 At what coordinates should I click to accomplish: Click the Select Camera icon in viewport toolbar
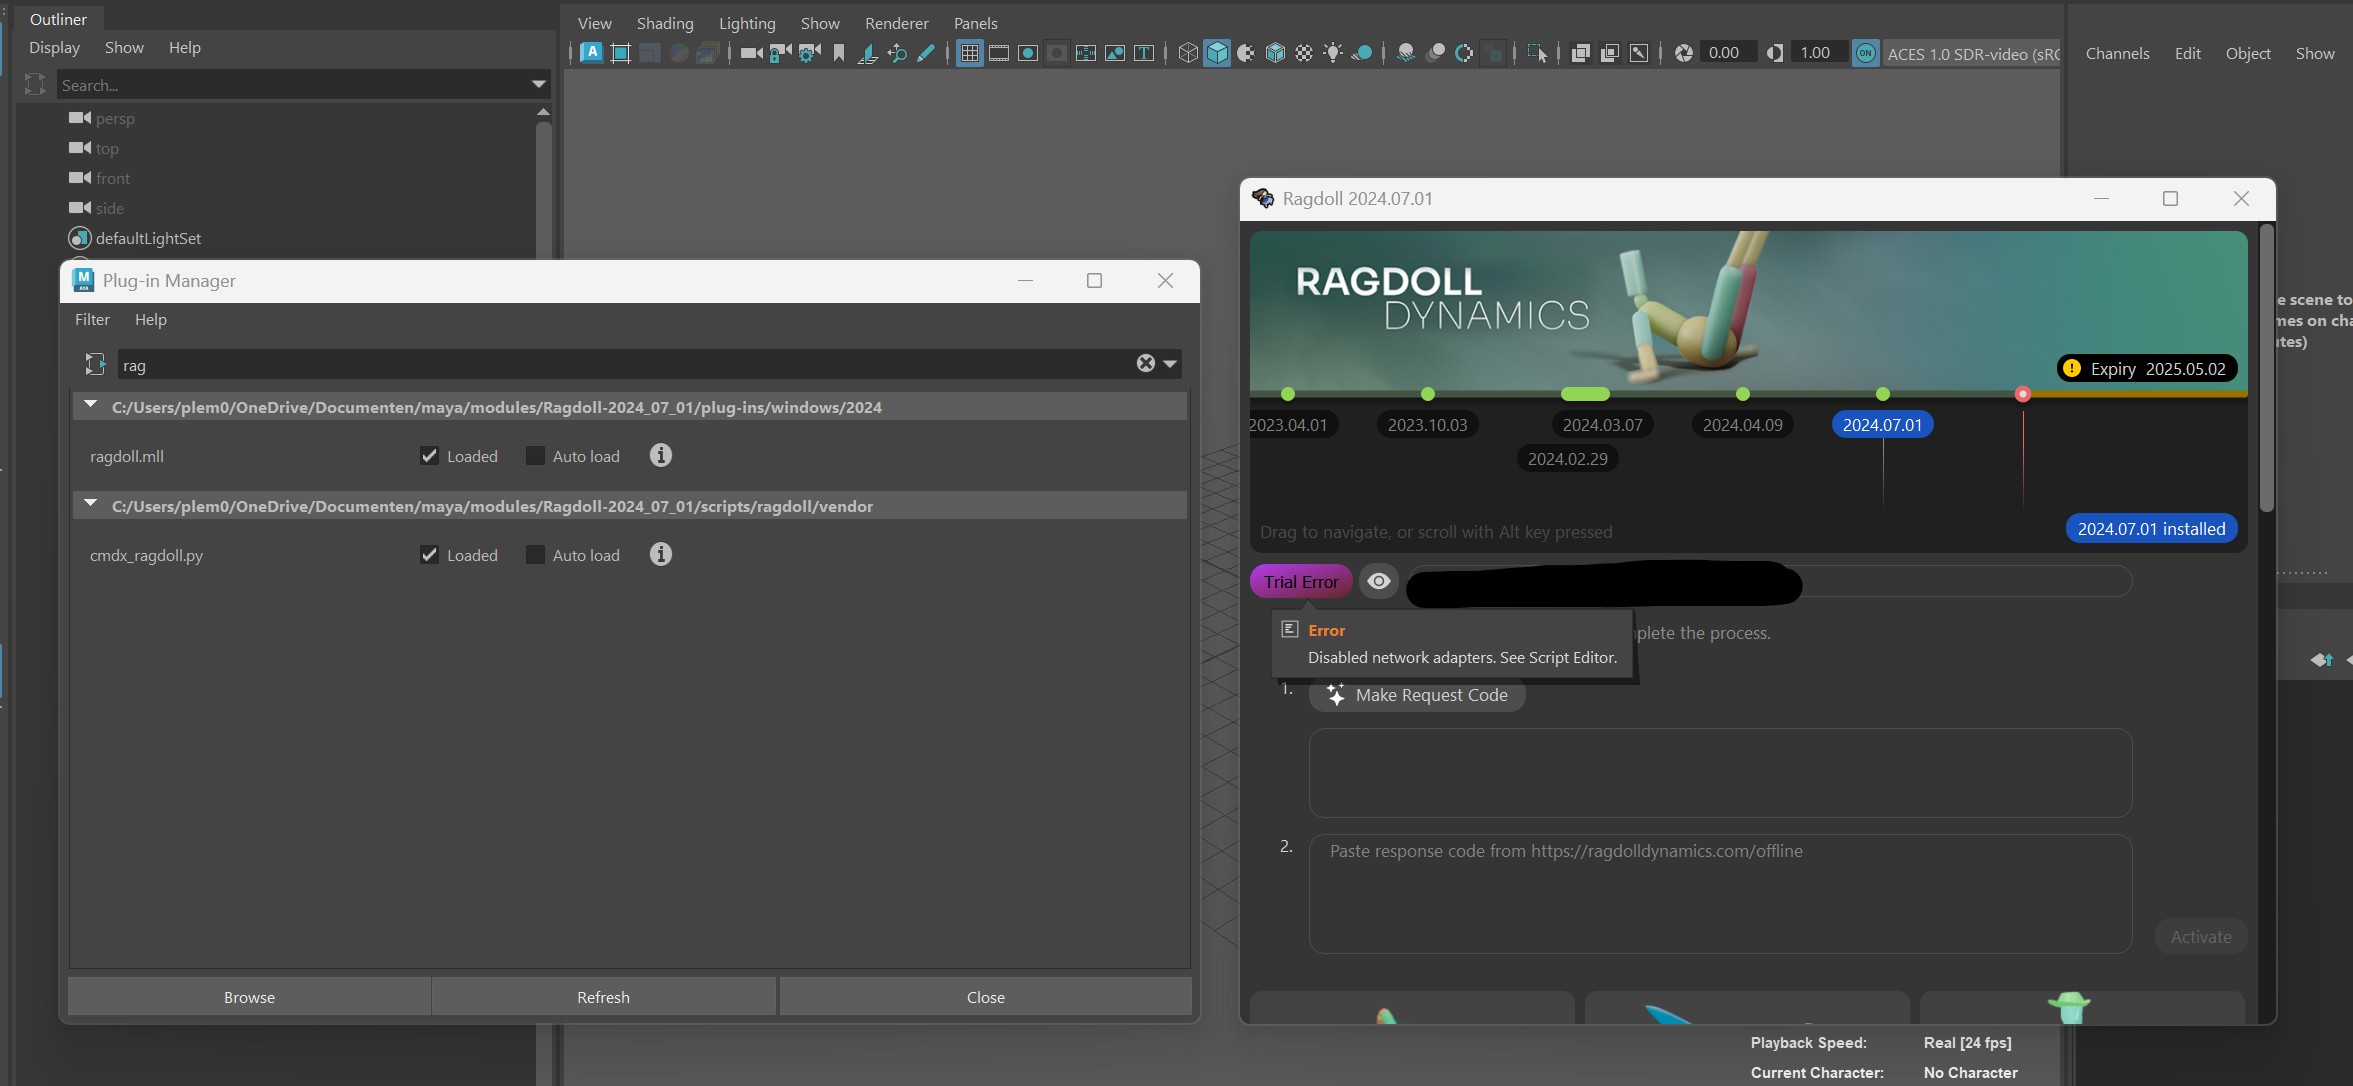coord(751,54)
